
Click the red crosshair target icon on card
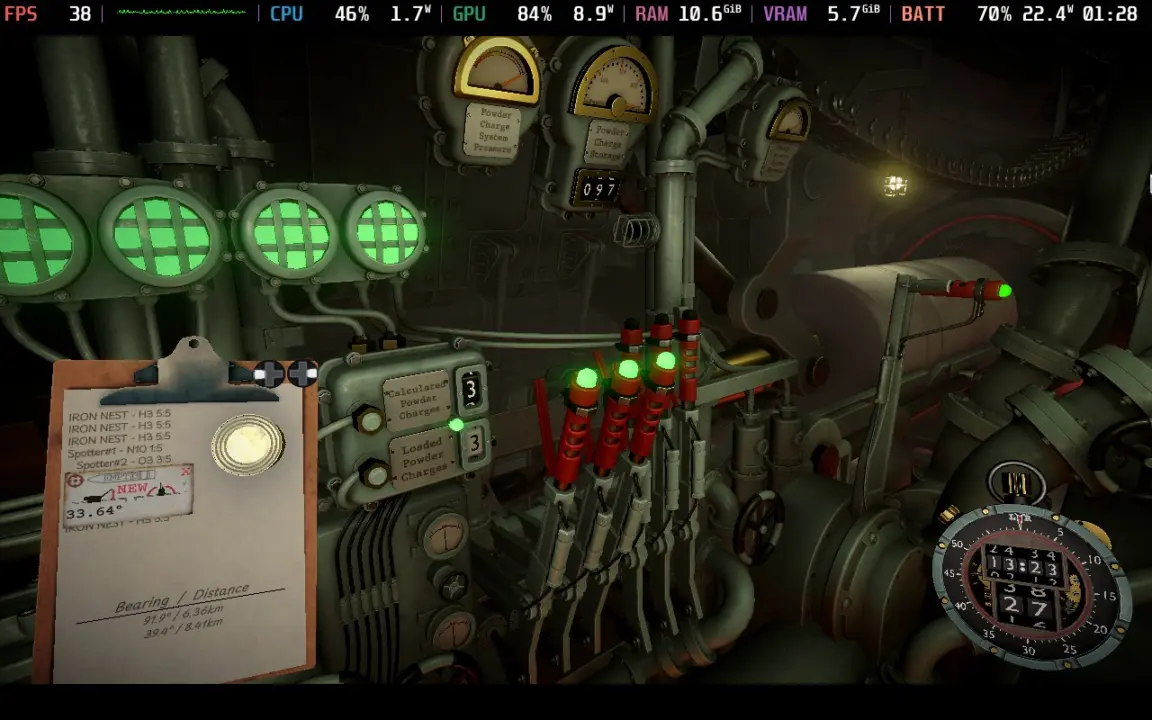[74, 480]
